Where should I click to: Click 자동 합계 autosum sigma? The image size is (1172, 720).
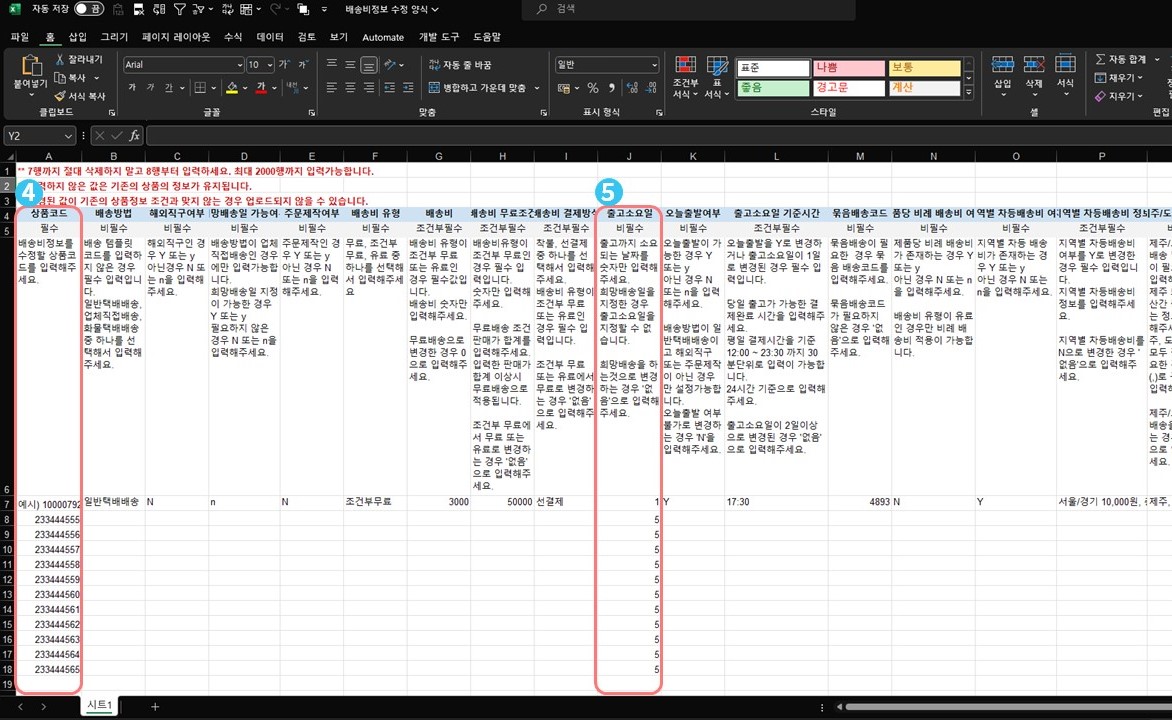[1120, 59]
